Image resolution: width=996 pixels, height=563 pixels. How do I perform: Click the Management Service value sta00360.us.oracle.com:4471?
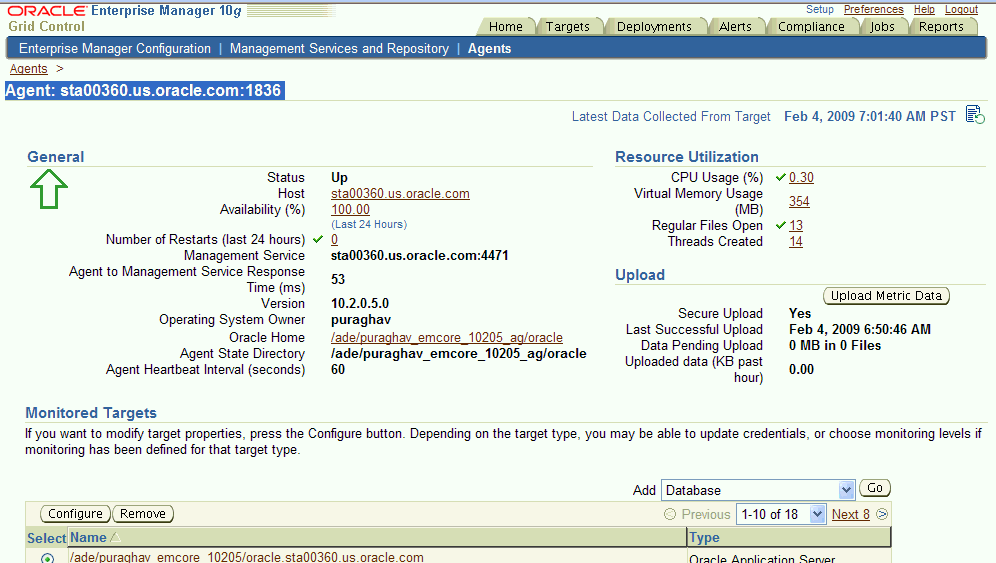pyautogui.click(x=419, y=255)
